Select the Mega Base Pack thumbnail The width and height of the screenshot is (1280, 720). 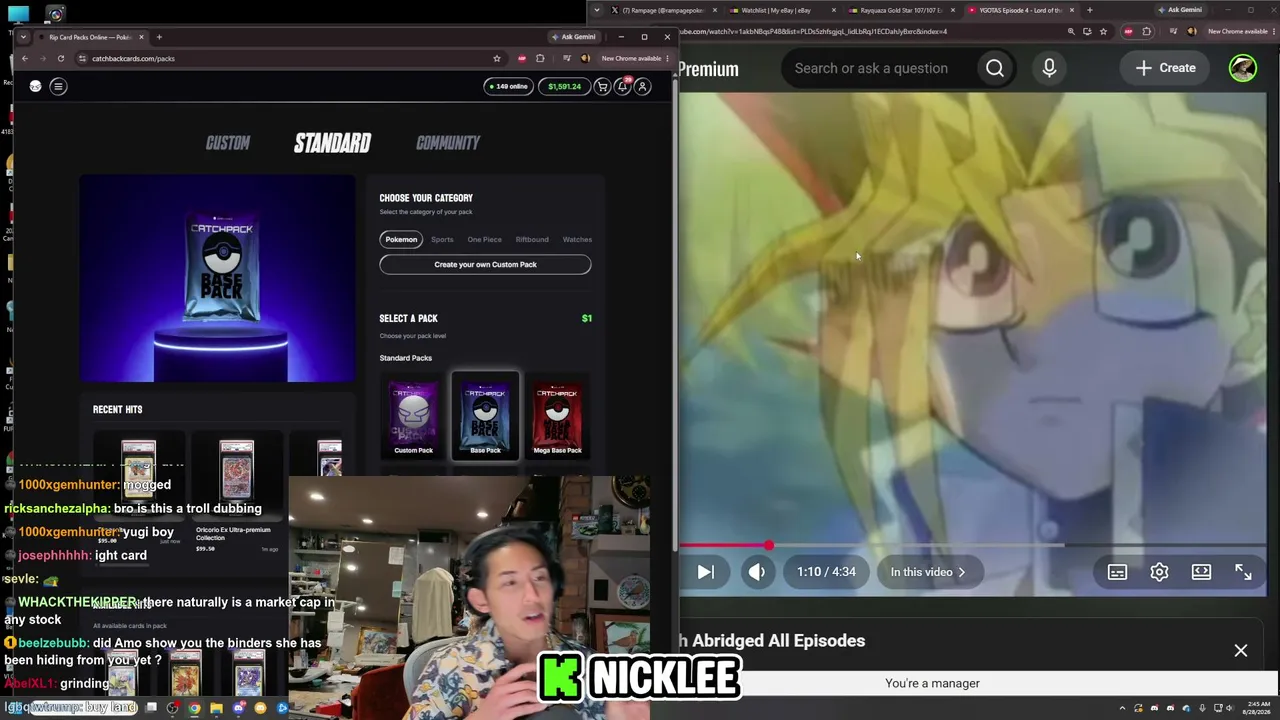pos(557,416)
